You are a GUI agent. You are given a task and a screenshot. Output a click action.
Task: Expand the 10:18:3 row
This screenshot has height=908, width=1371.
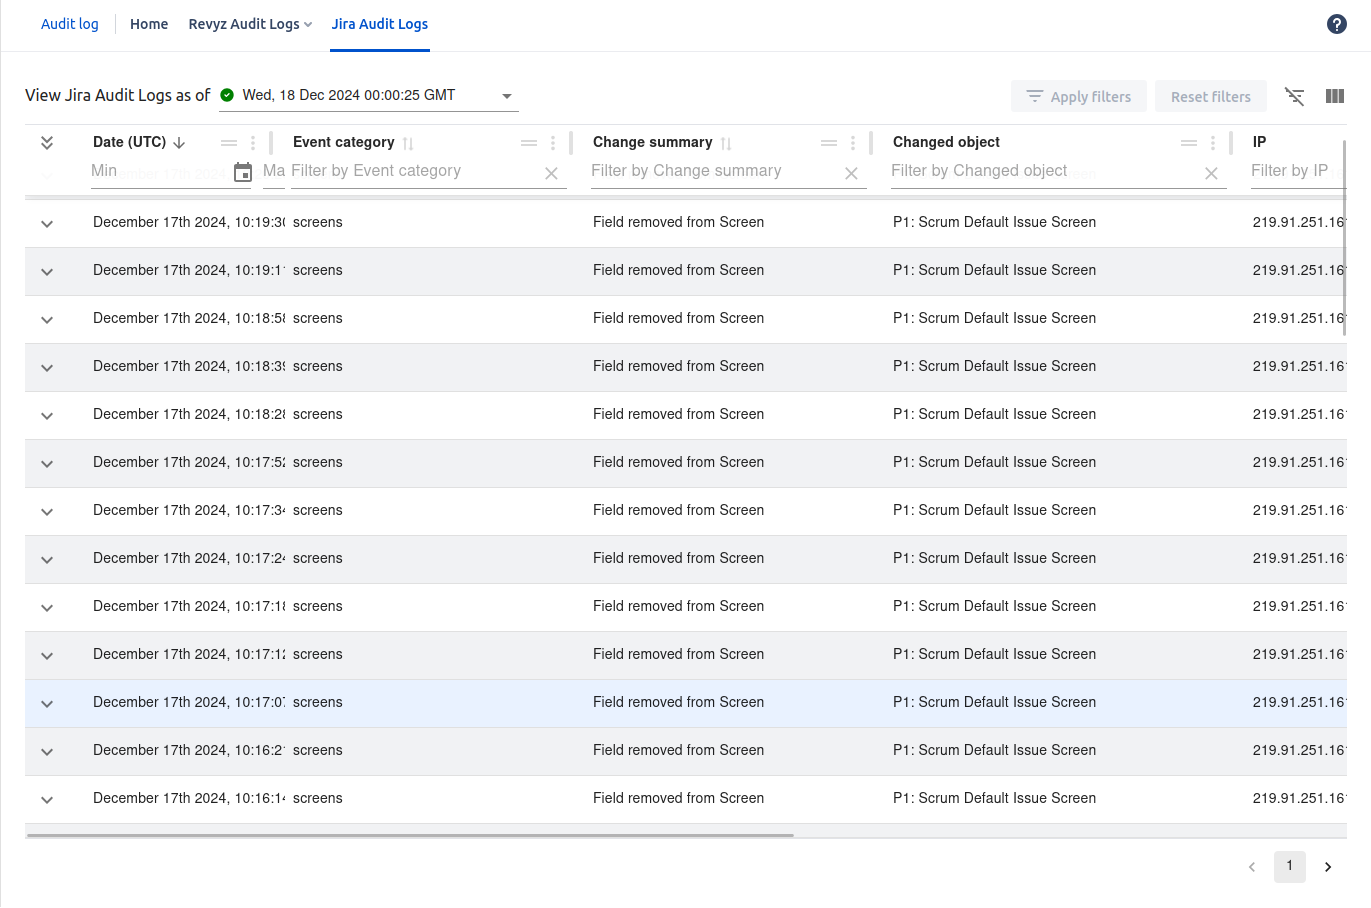[47, 367]
